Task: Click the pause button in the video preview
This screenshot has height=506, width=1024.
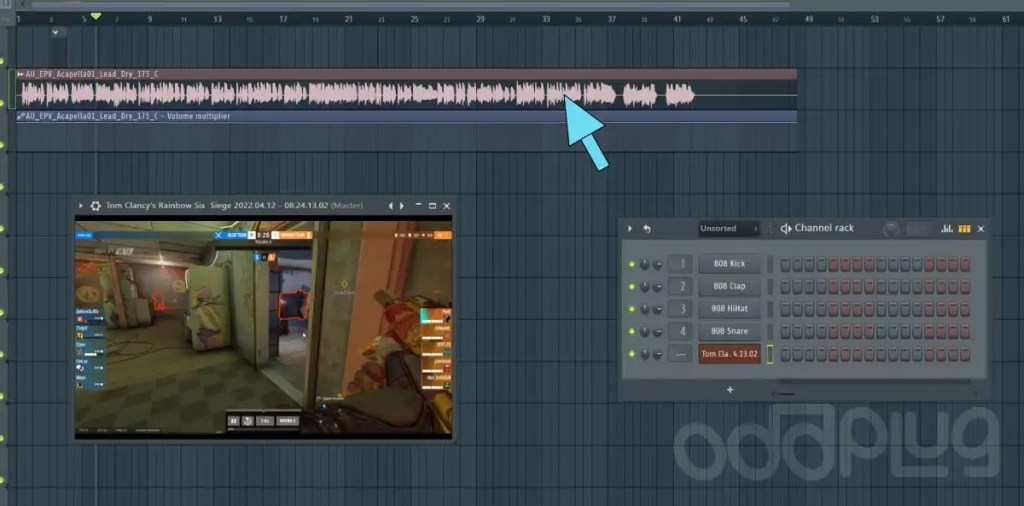Action: coord(234,421)
